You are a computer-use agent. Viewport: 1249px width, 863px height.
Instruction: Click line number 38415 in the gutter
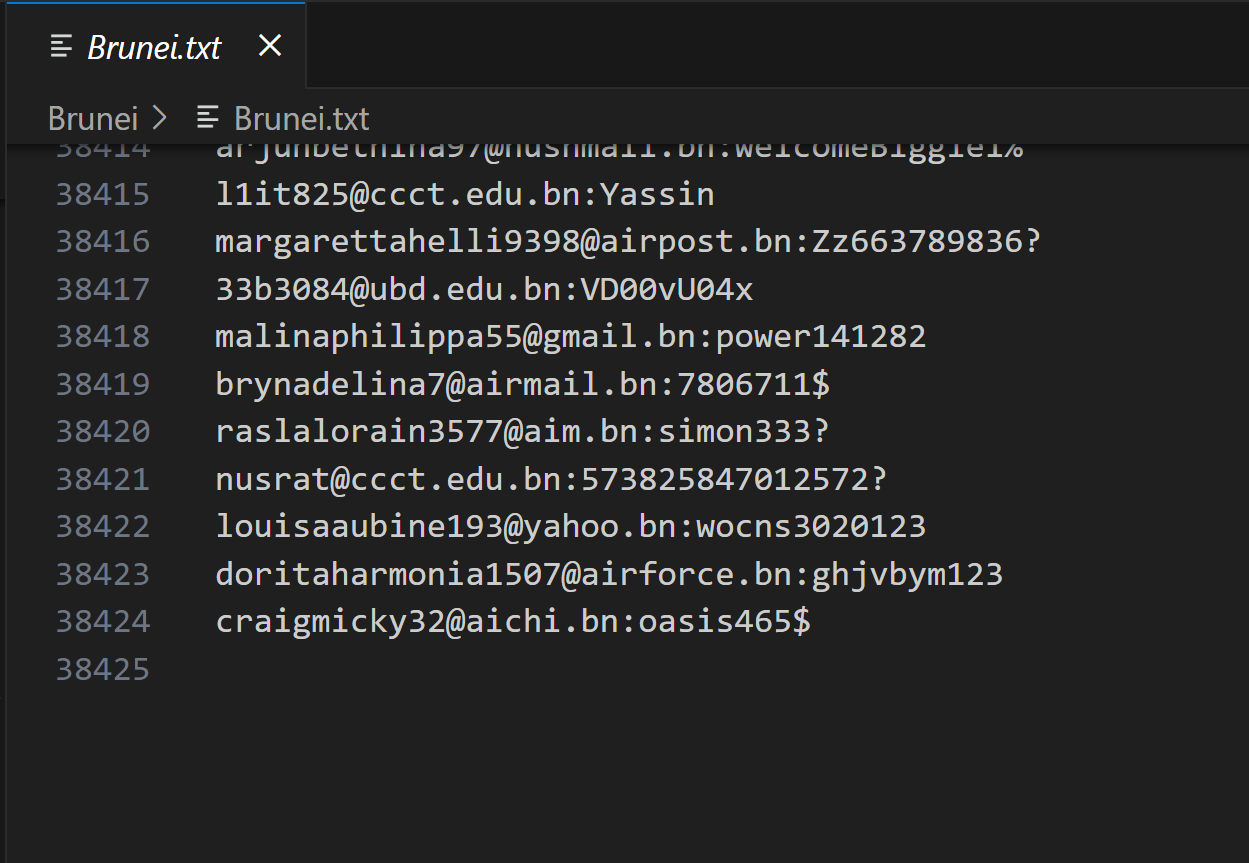(102, 194)
